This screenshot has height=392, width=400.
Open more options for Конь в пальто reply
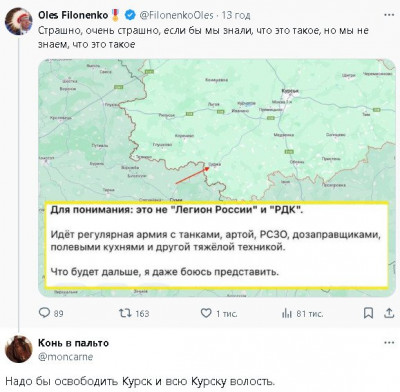tap(389, 343)
